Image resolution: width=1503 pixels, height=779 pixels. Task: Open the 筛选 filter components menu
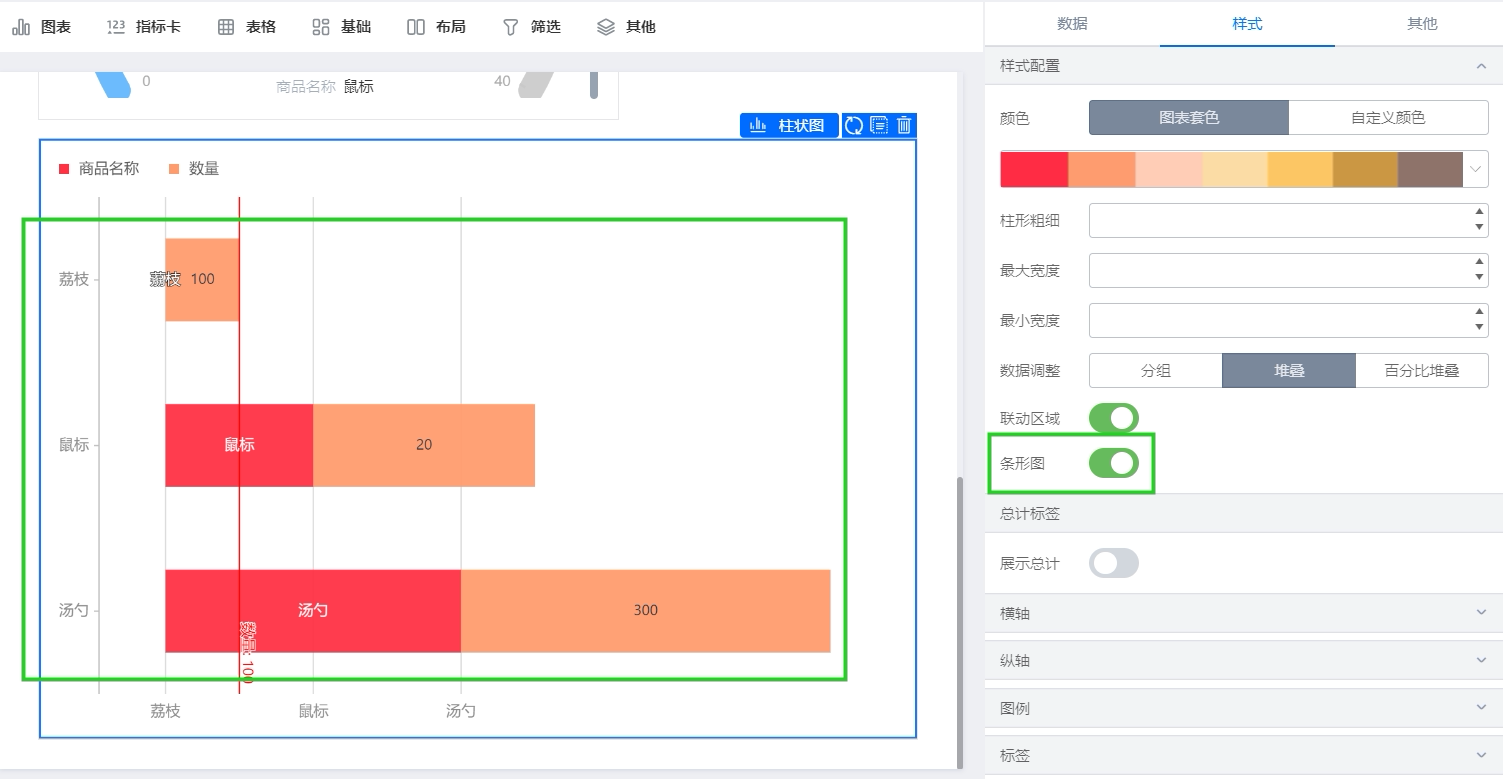[531, 27]
